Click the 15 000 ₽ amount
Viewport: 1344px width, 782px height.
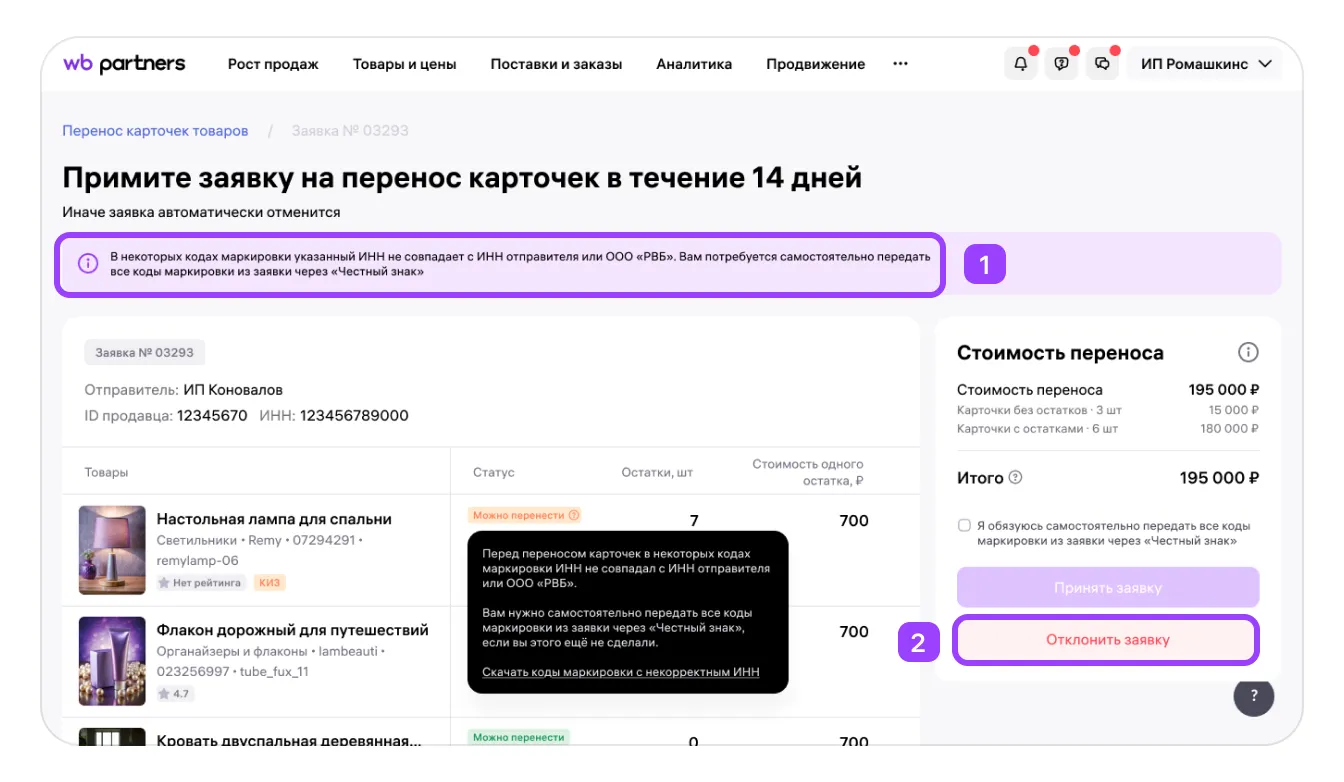(x=1234, y=410)
